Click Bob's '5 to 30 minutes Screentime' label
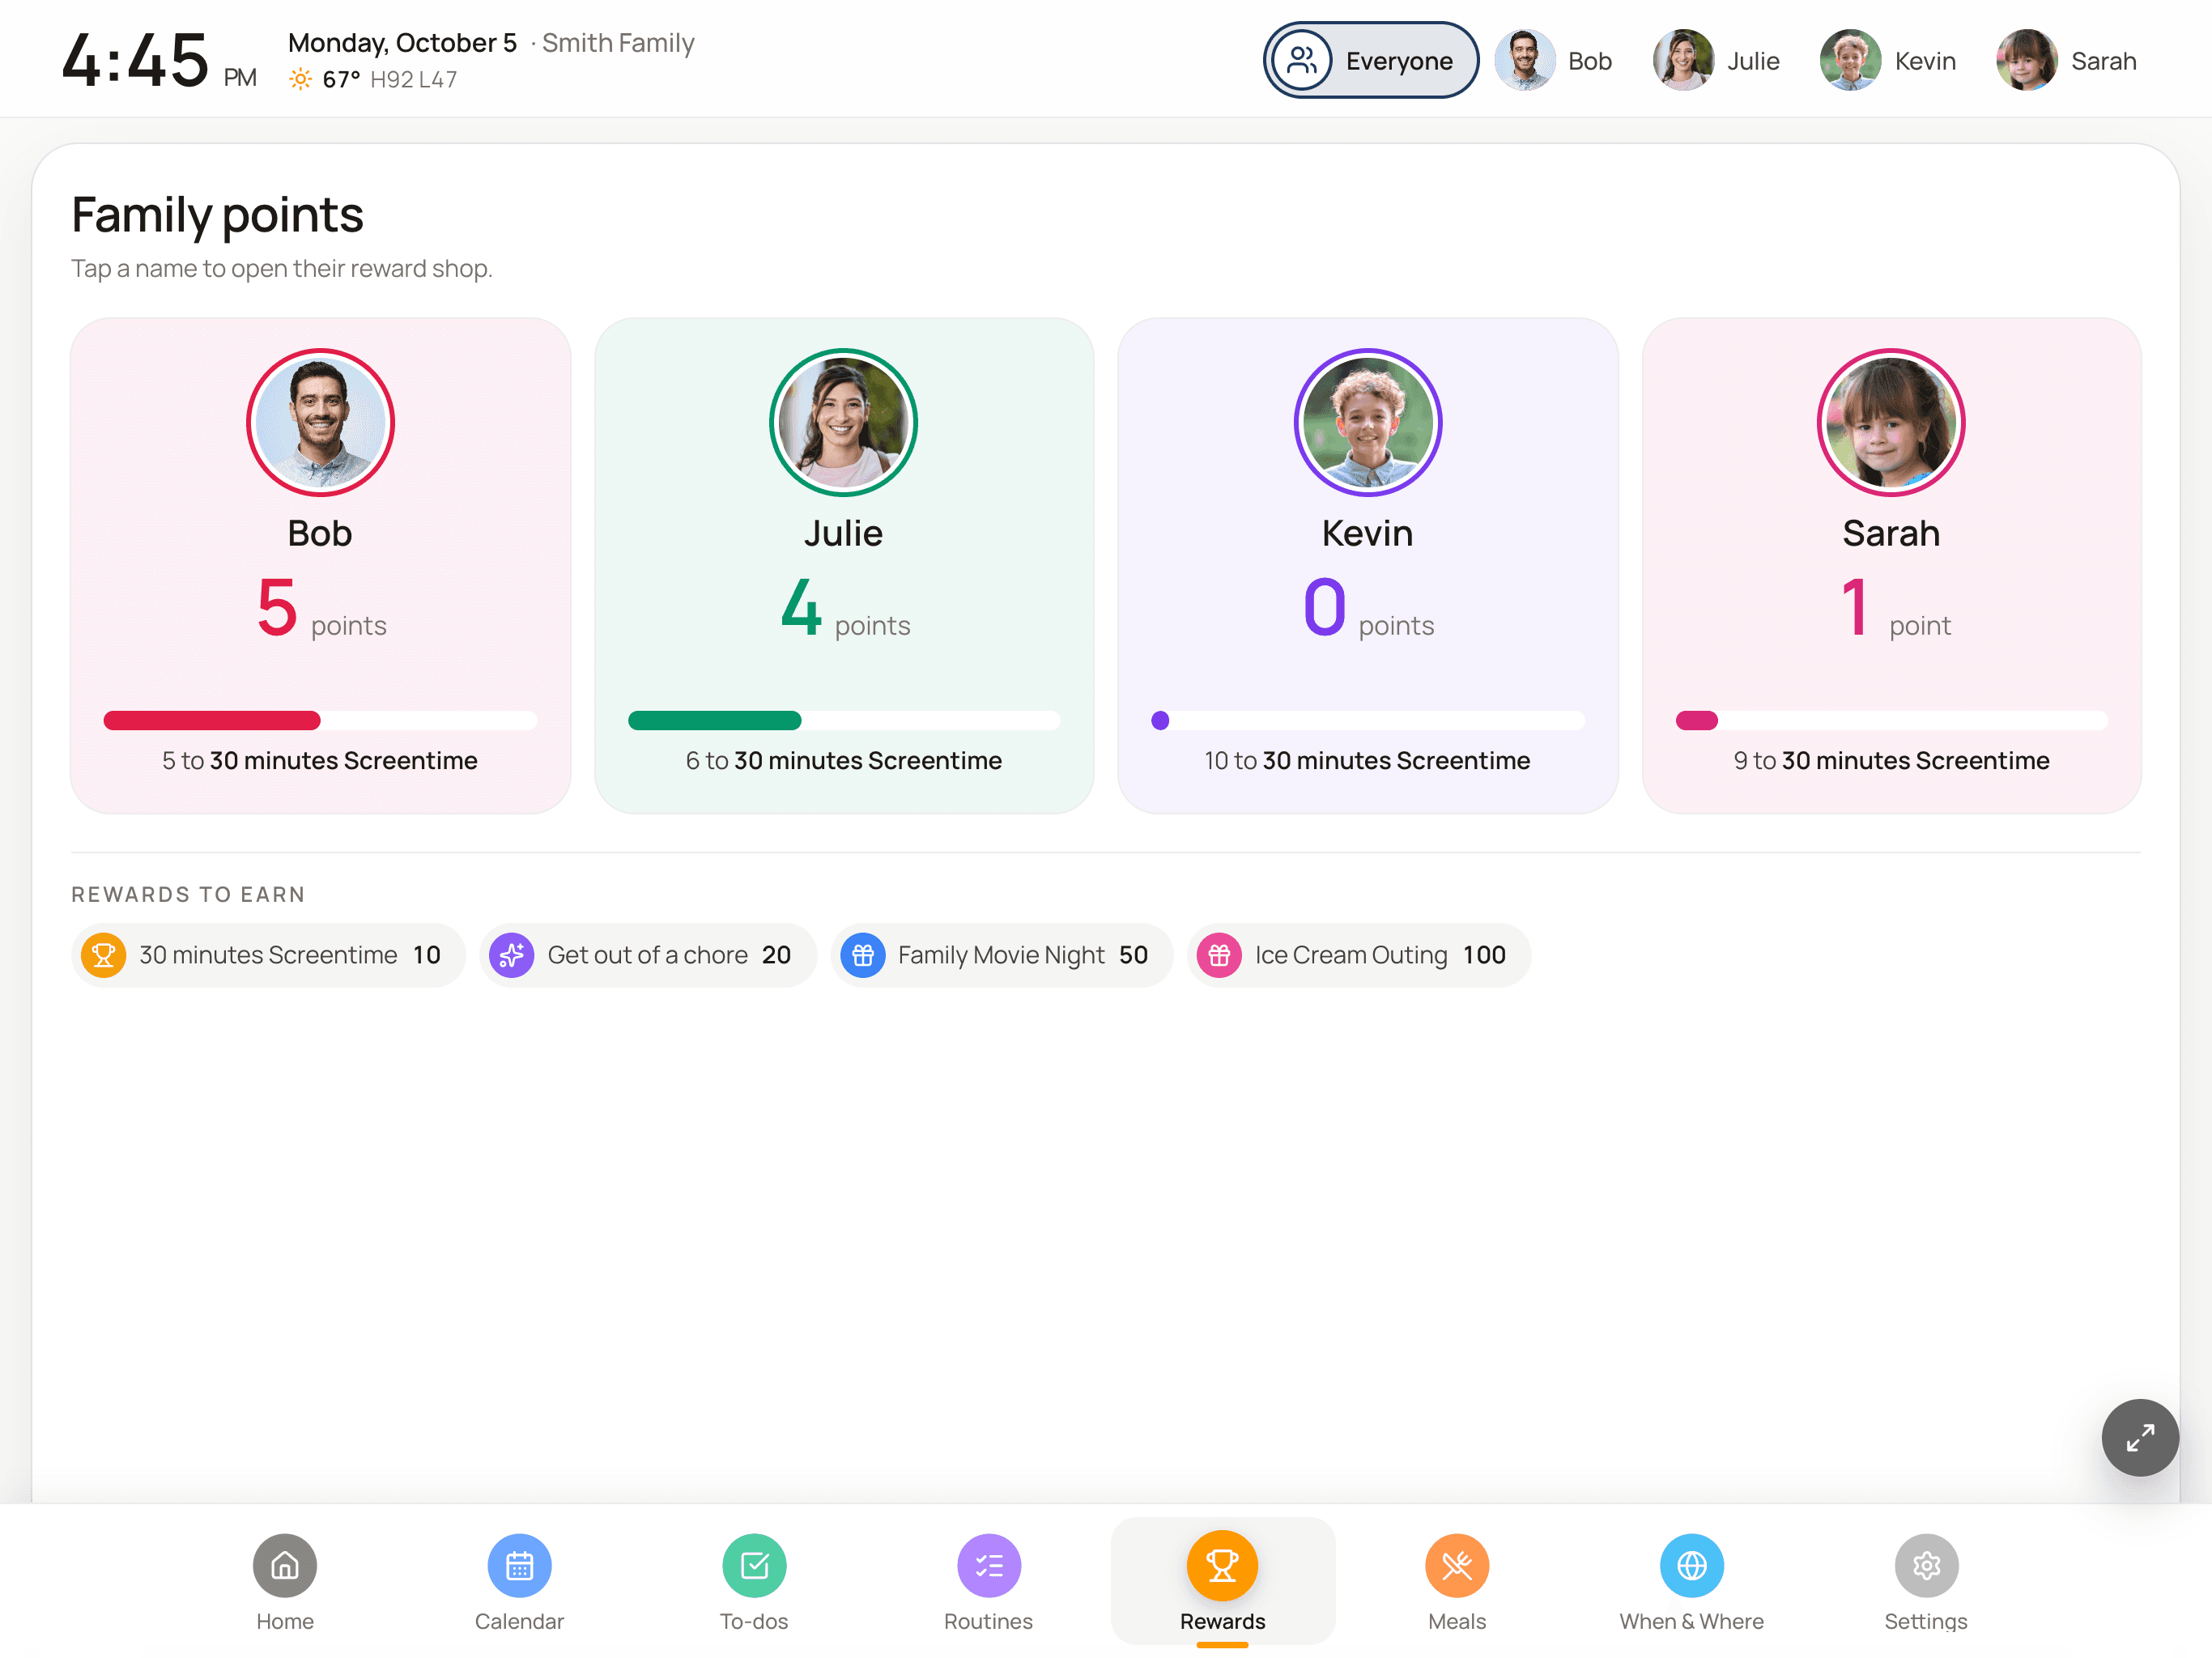Screen dimensions: 2212x1658 320,760
